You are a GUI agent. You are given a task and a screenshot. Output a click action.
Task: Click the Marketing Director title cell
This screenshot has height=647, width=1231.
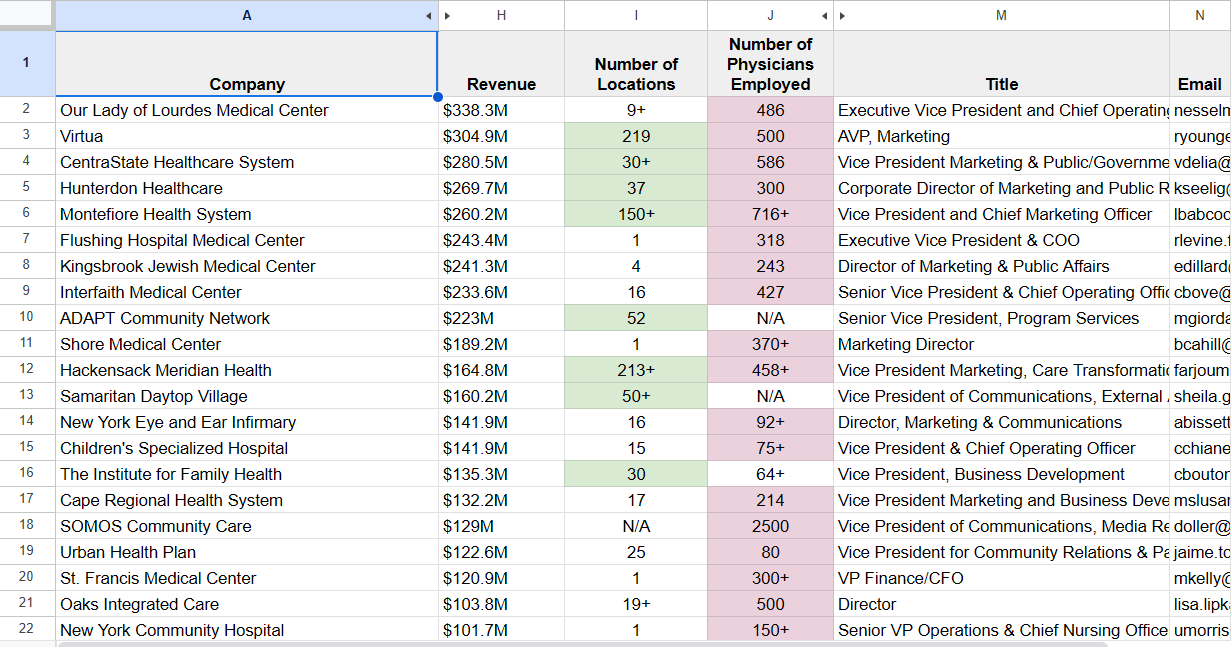(x=1001, y=344)
